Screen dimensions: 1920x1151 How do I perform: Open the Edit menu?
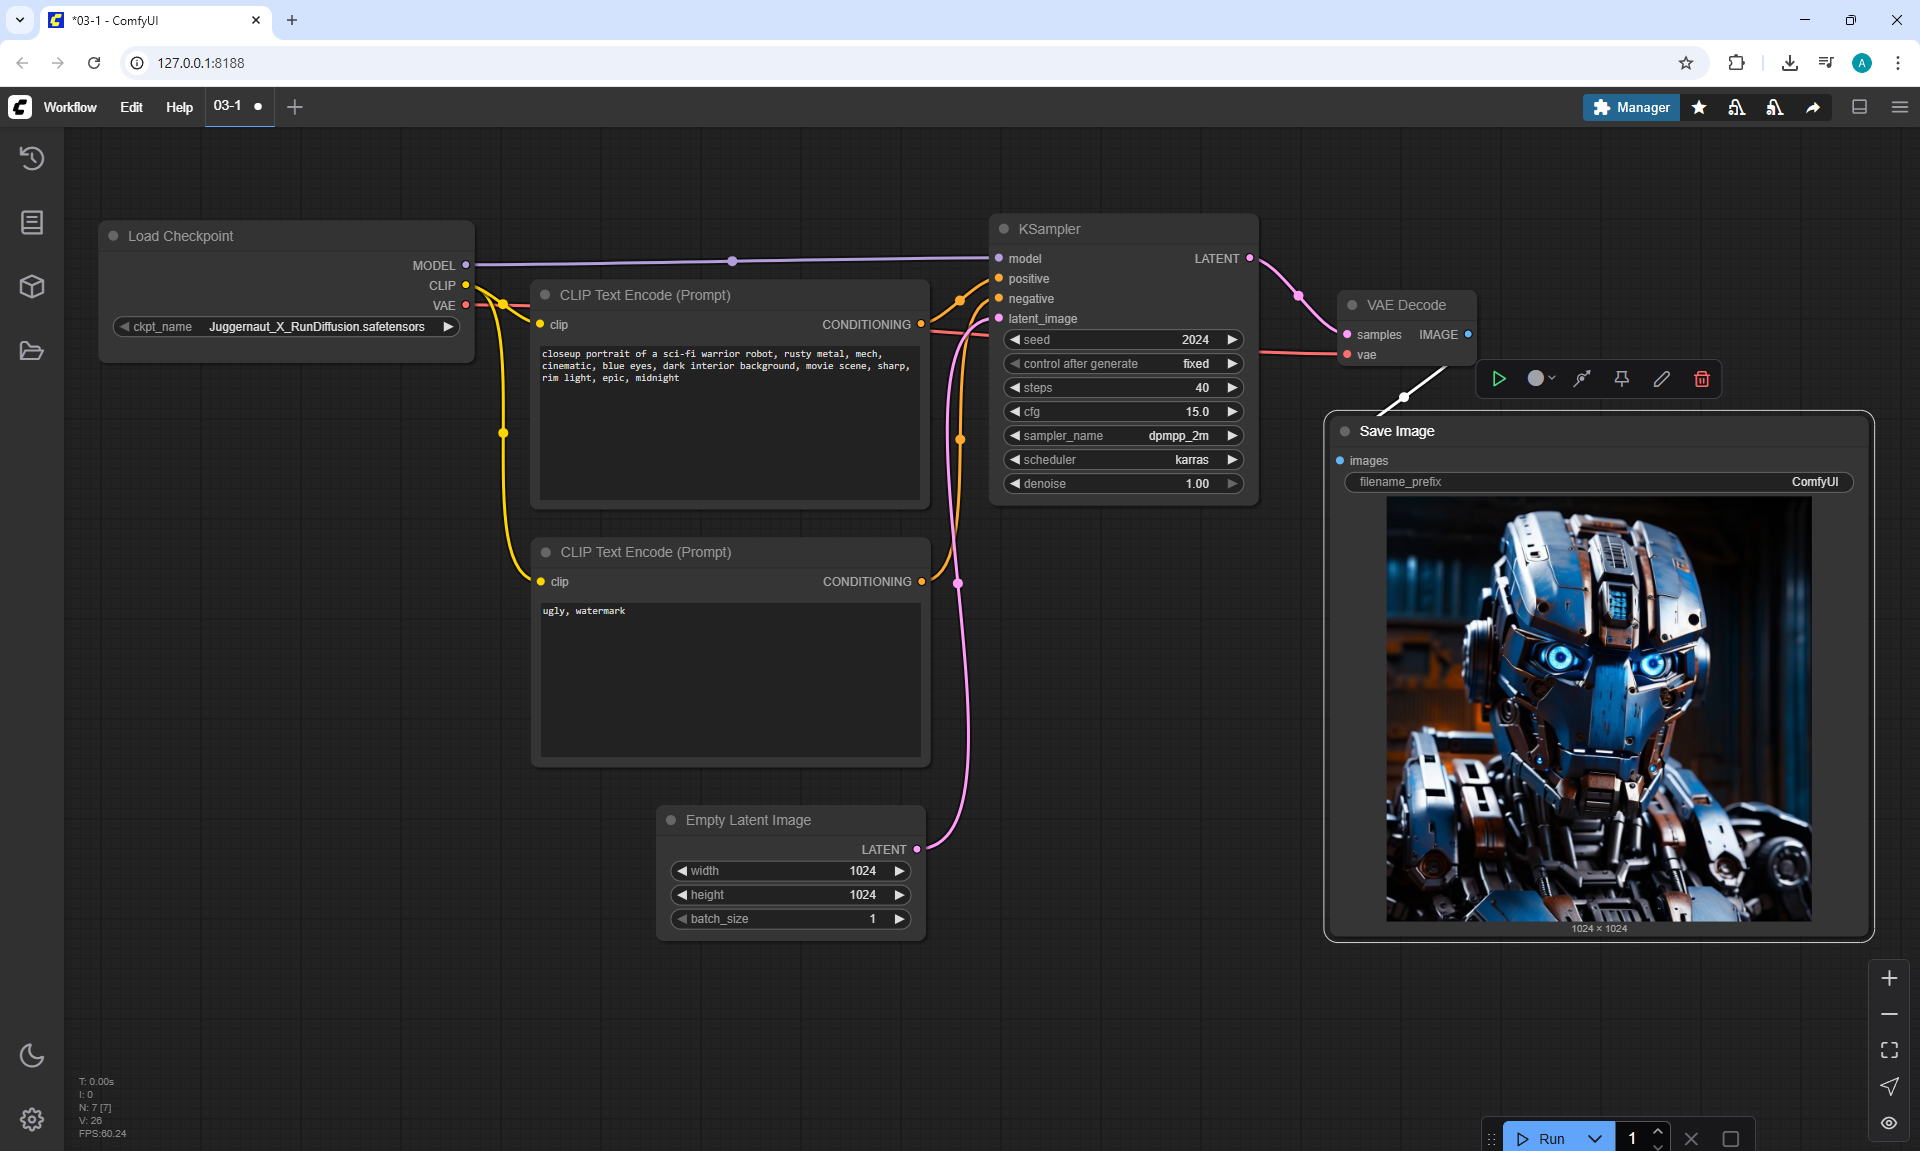click(131, 107)
